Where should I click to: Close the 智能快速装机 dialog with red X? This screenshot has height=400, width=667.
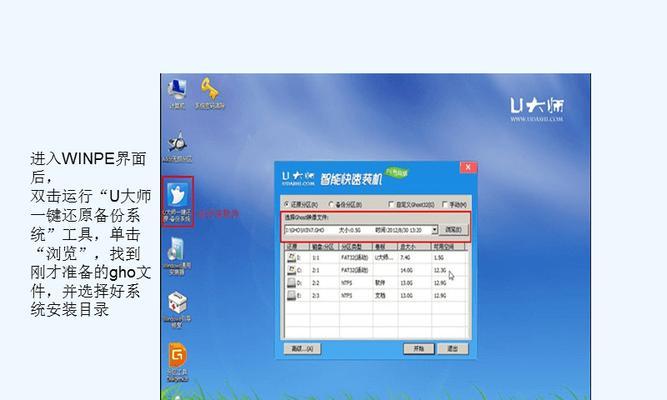[468, 167]
